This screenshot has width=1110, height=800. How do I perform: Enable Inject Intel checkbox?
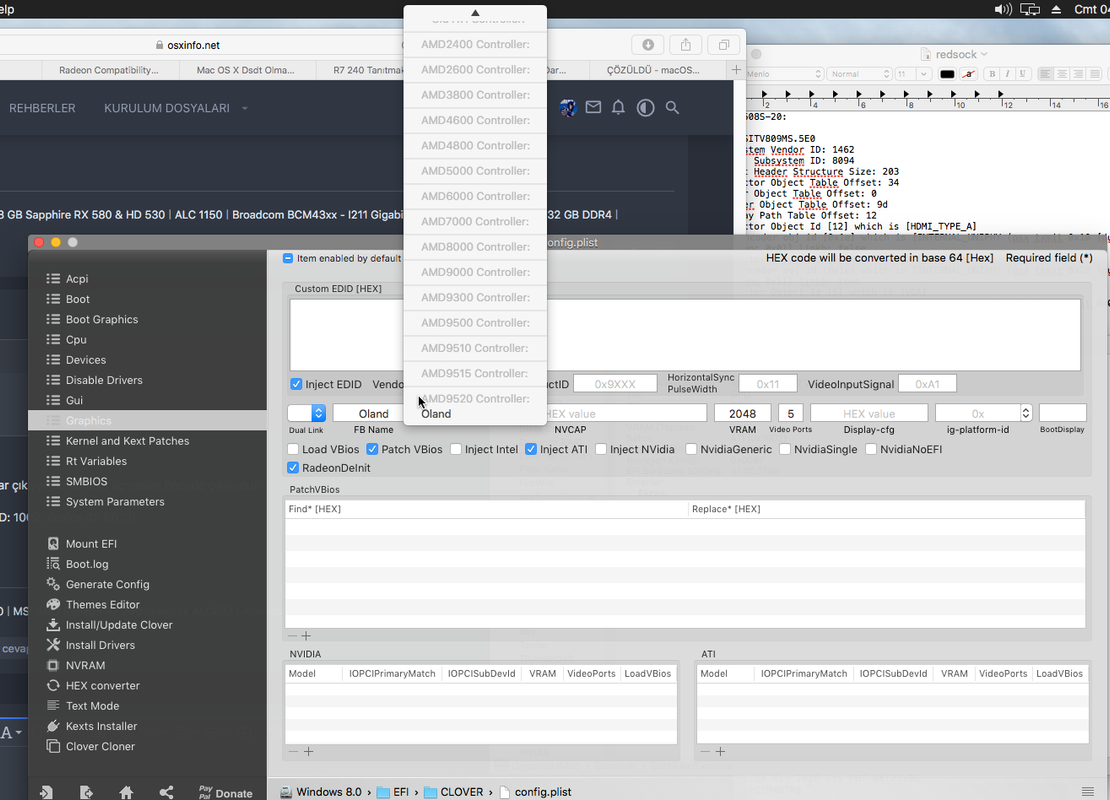click(x=456, y=450)
